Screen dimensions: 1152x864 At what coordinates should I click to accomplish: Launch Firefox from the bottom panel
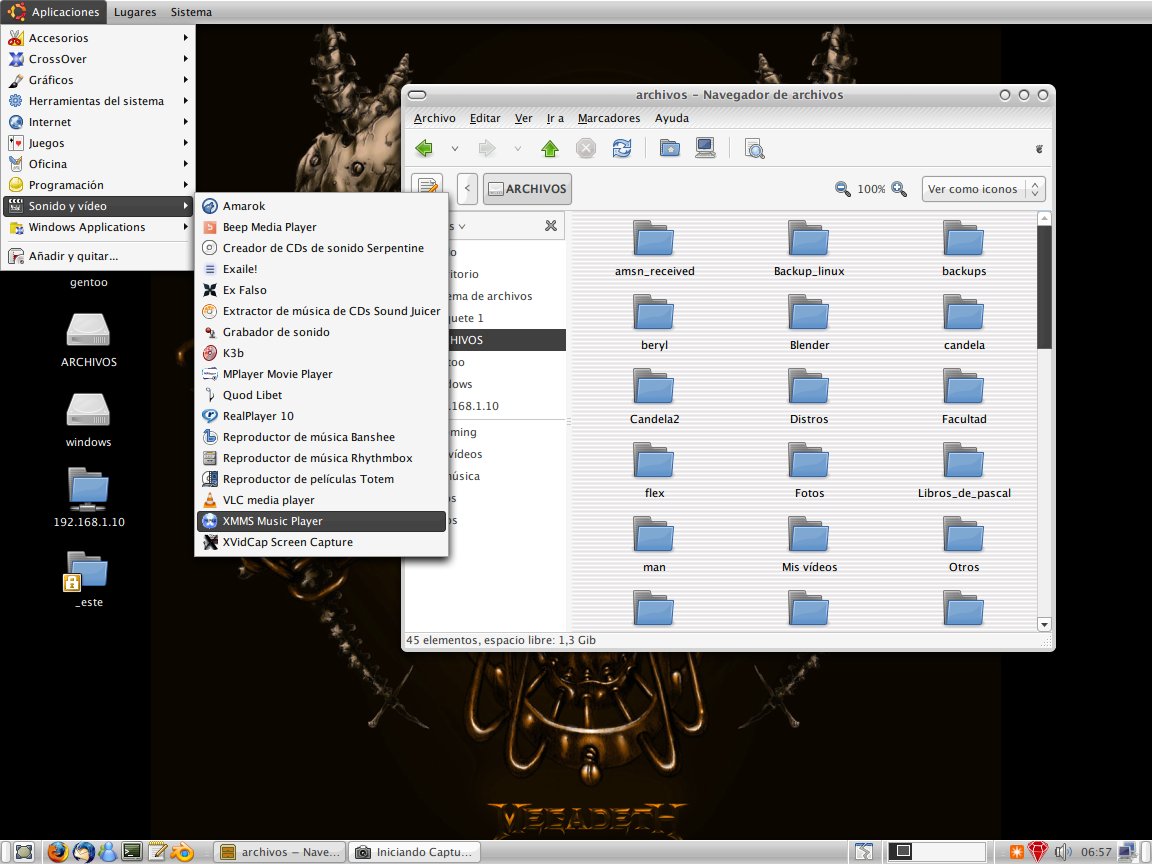click(x=57, y=852)
